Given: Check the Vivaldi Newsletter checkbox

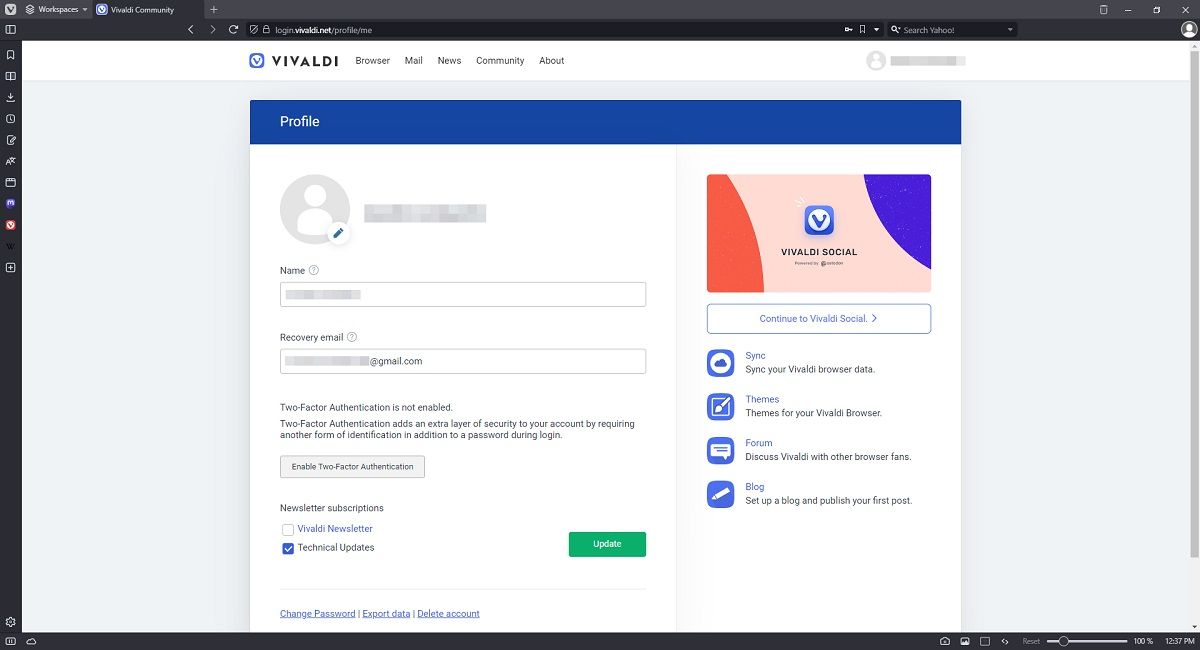Looking at the screenshot, I should tap(288, 529).
